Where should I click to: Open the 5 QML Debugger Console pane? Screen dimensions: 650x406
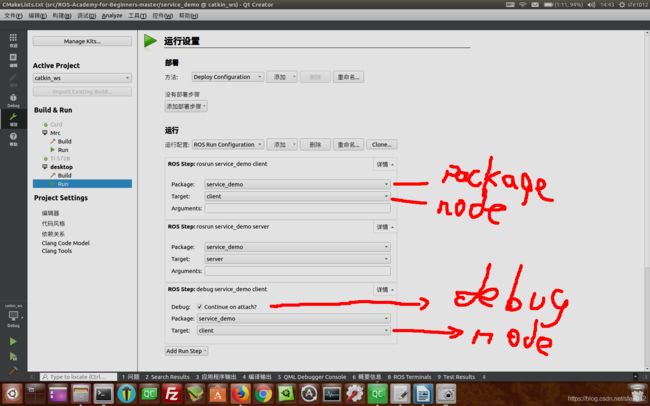pos(312,377)
